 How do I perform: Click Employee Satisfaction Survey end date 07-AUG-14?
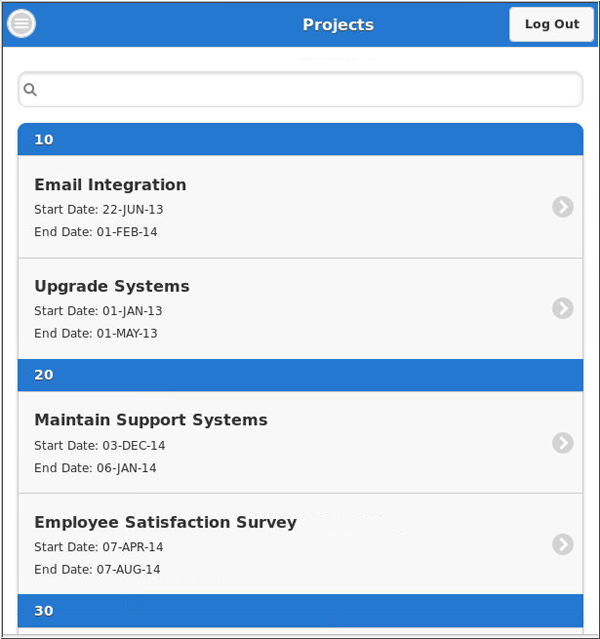coord(97,570)
